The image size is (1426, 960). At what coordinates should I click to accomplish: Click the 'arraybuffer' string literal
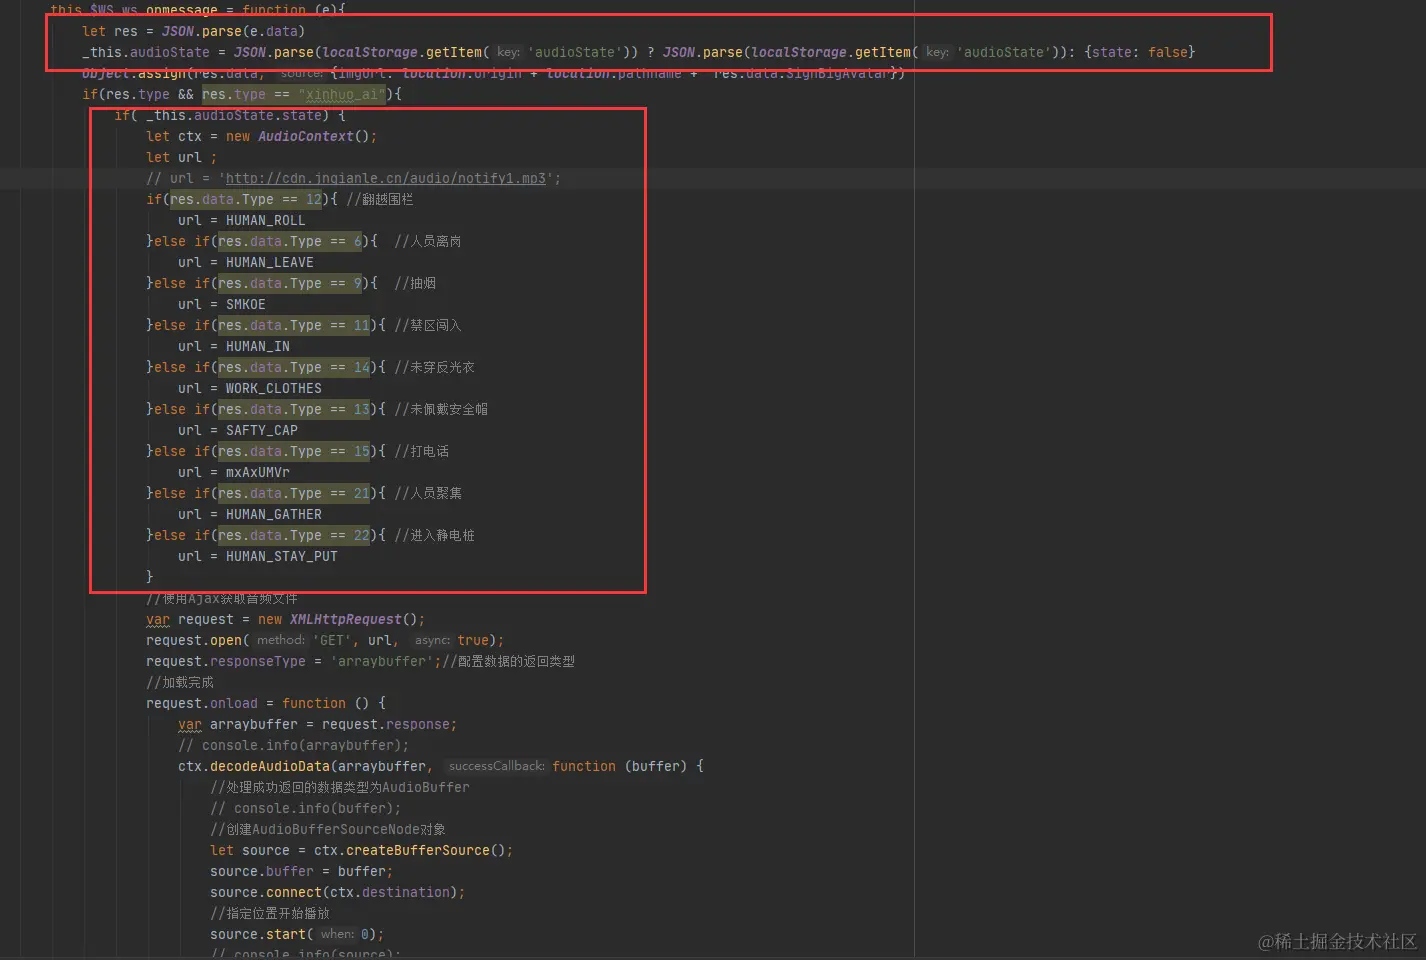[381, 661]
